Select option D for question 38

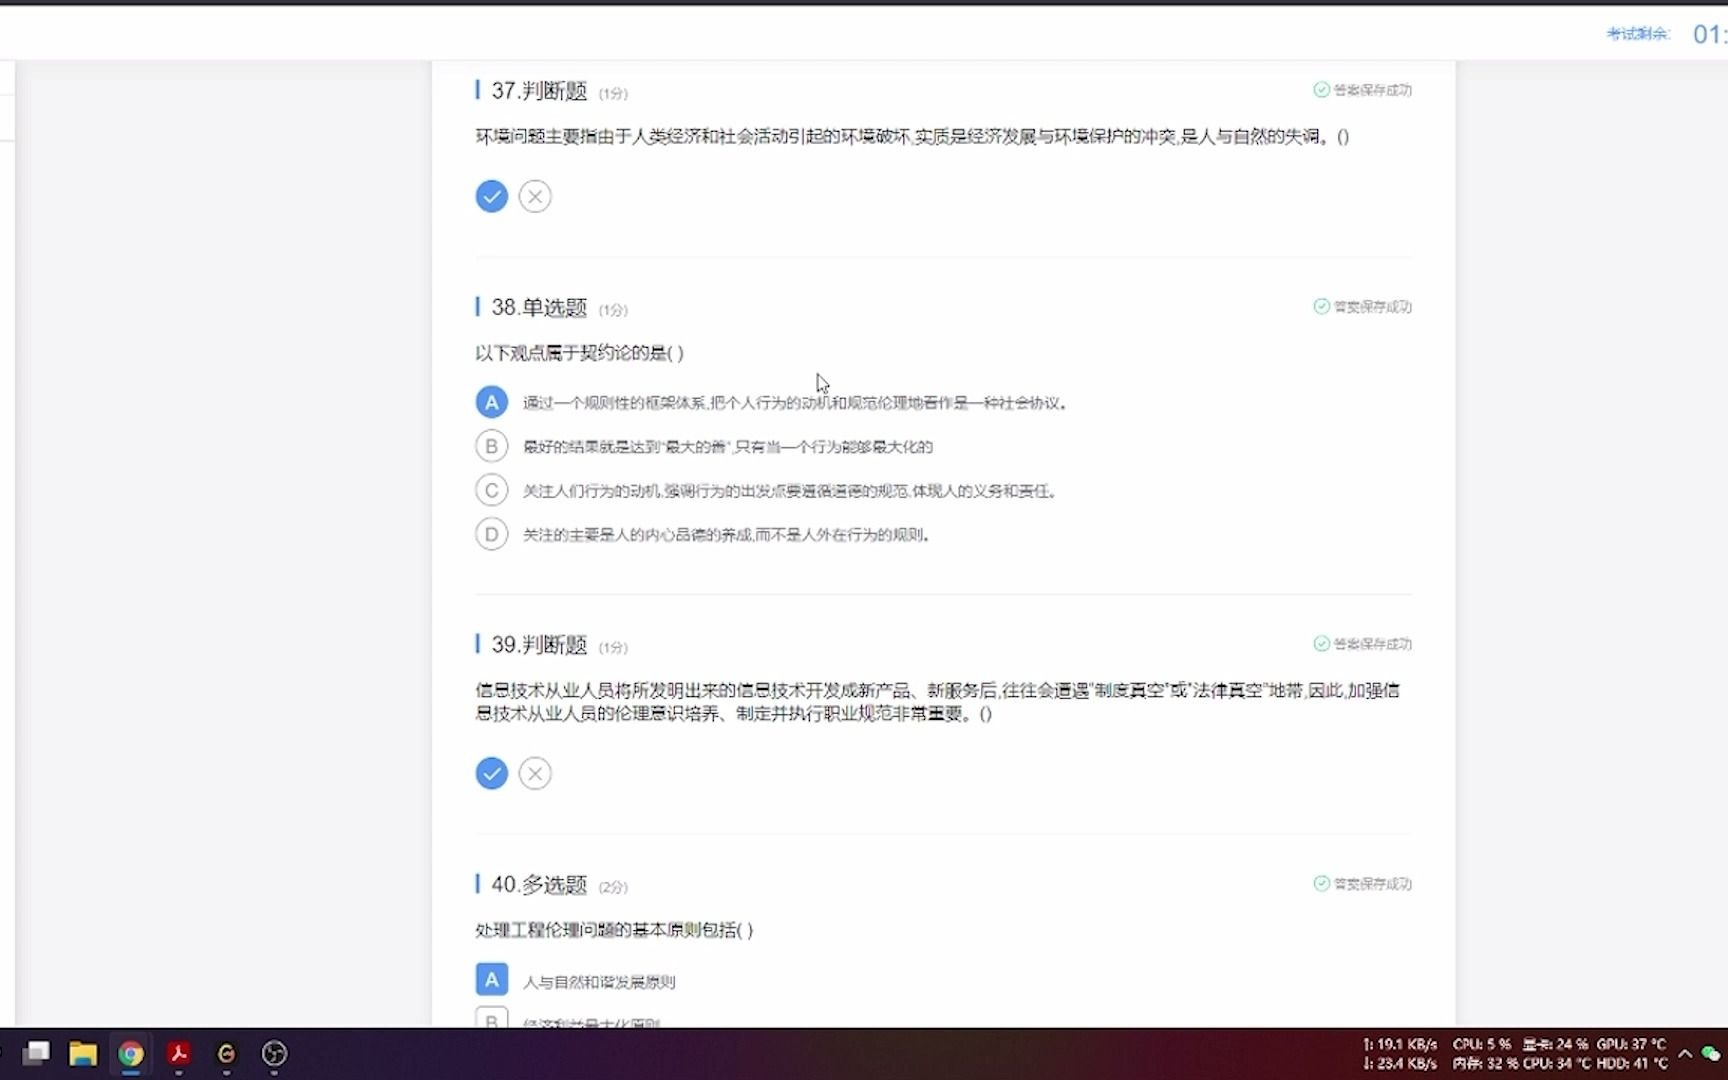click(491, 534)
